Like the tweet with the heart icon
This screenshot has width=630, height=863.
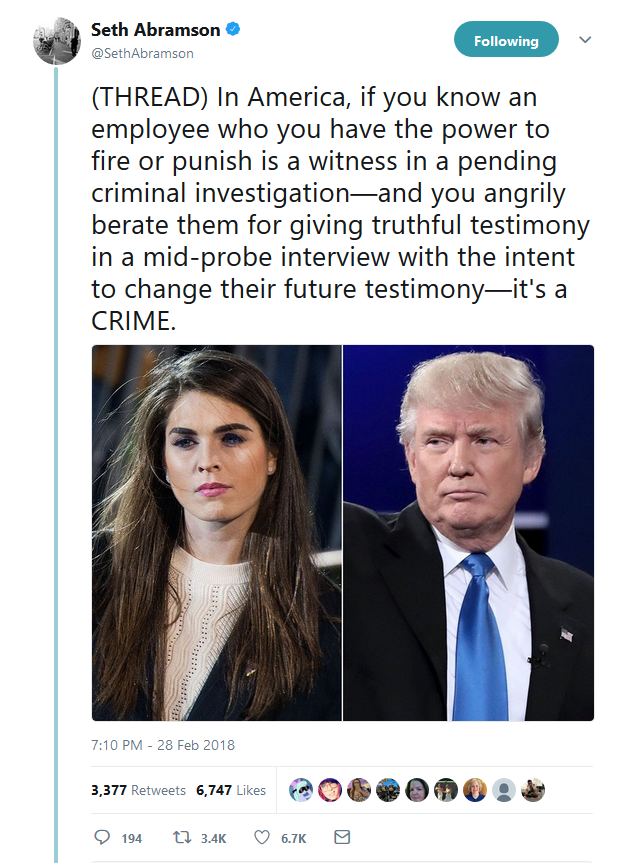click(x=262, y=837)
